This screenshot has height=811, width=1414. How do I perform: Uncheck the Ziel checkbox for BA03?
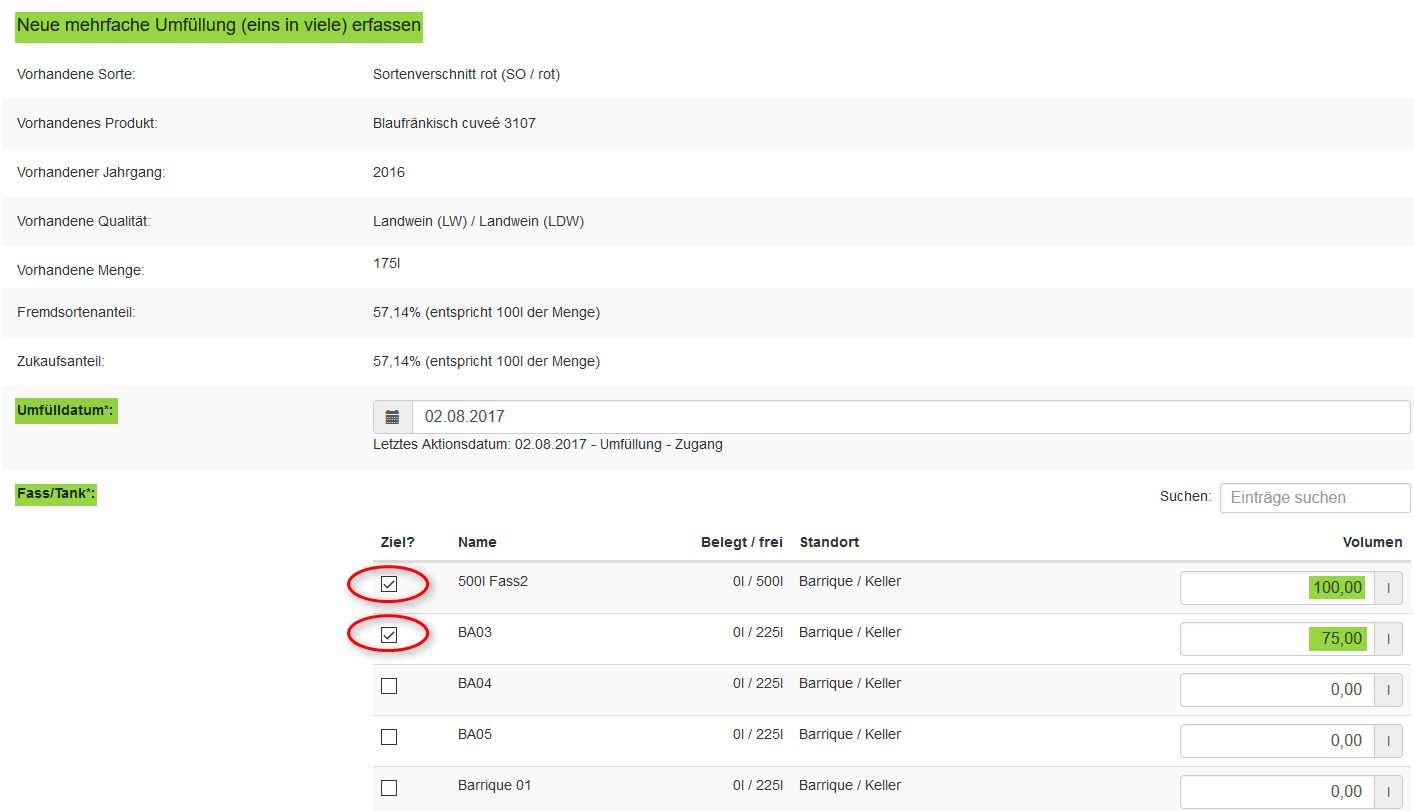[389, 635]
